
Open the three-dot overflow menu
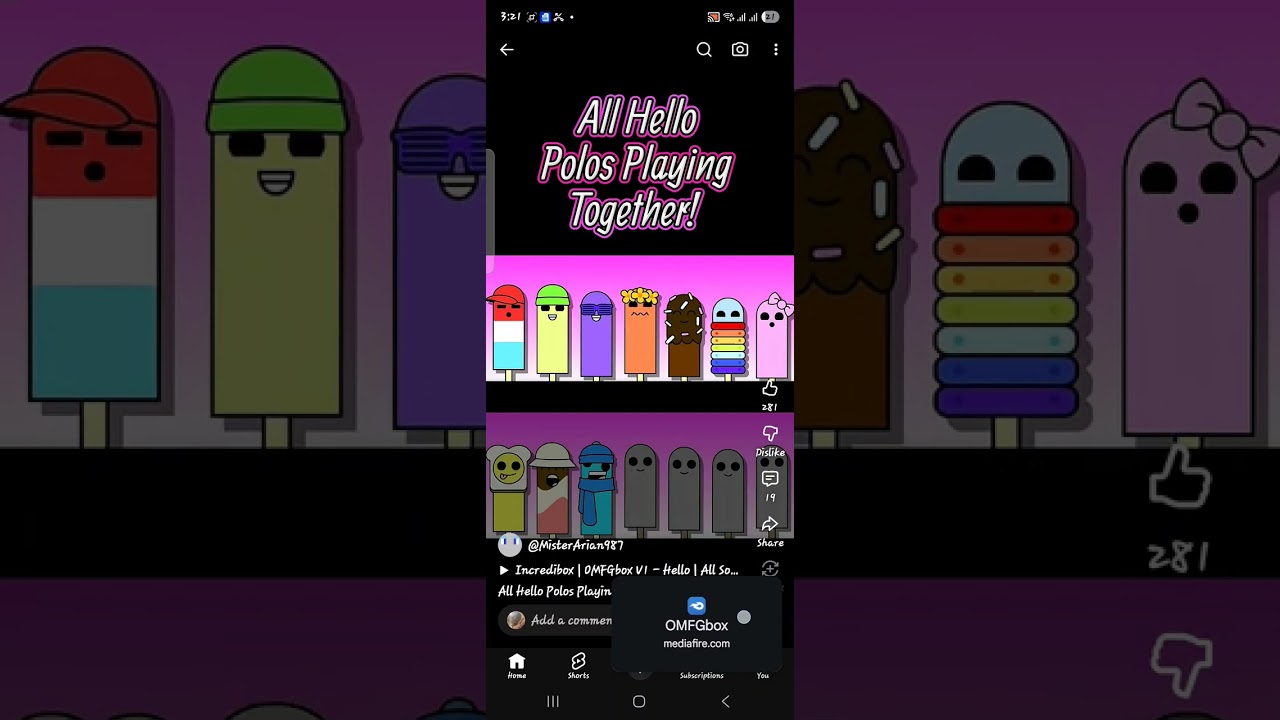pos(776,50)
